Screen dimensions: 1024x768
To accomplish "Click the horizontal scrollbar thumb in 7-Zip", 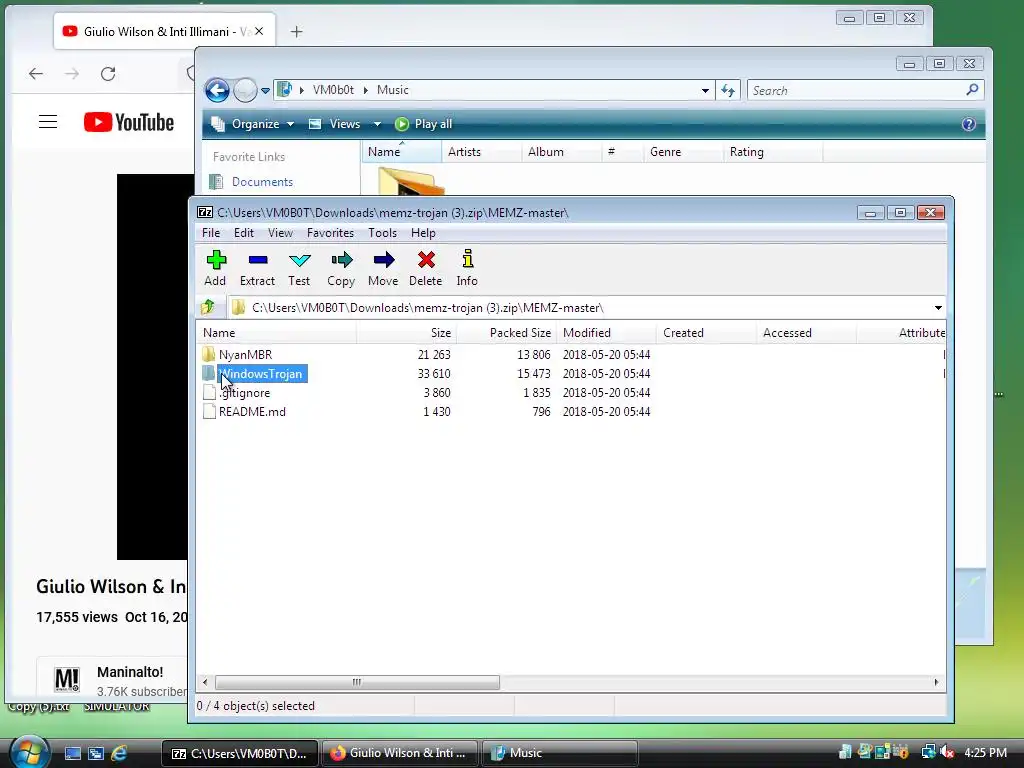I will click(357, 682).
